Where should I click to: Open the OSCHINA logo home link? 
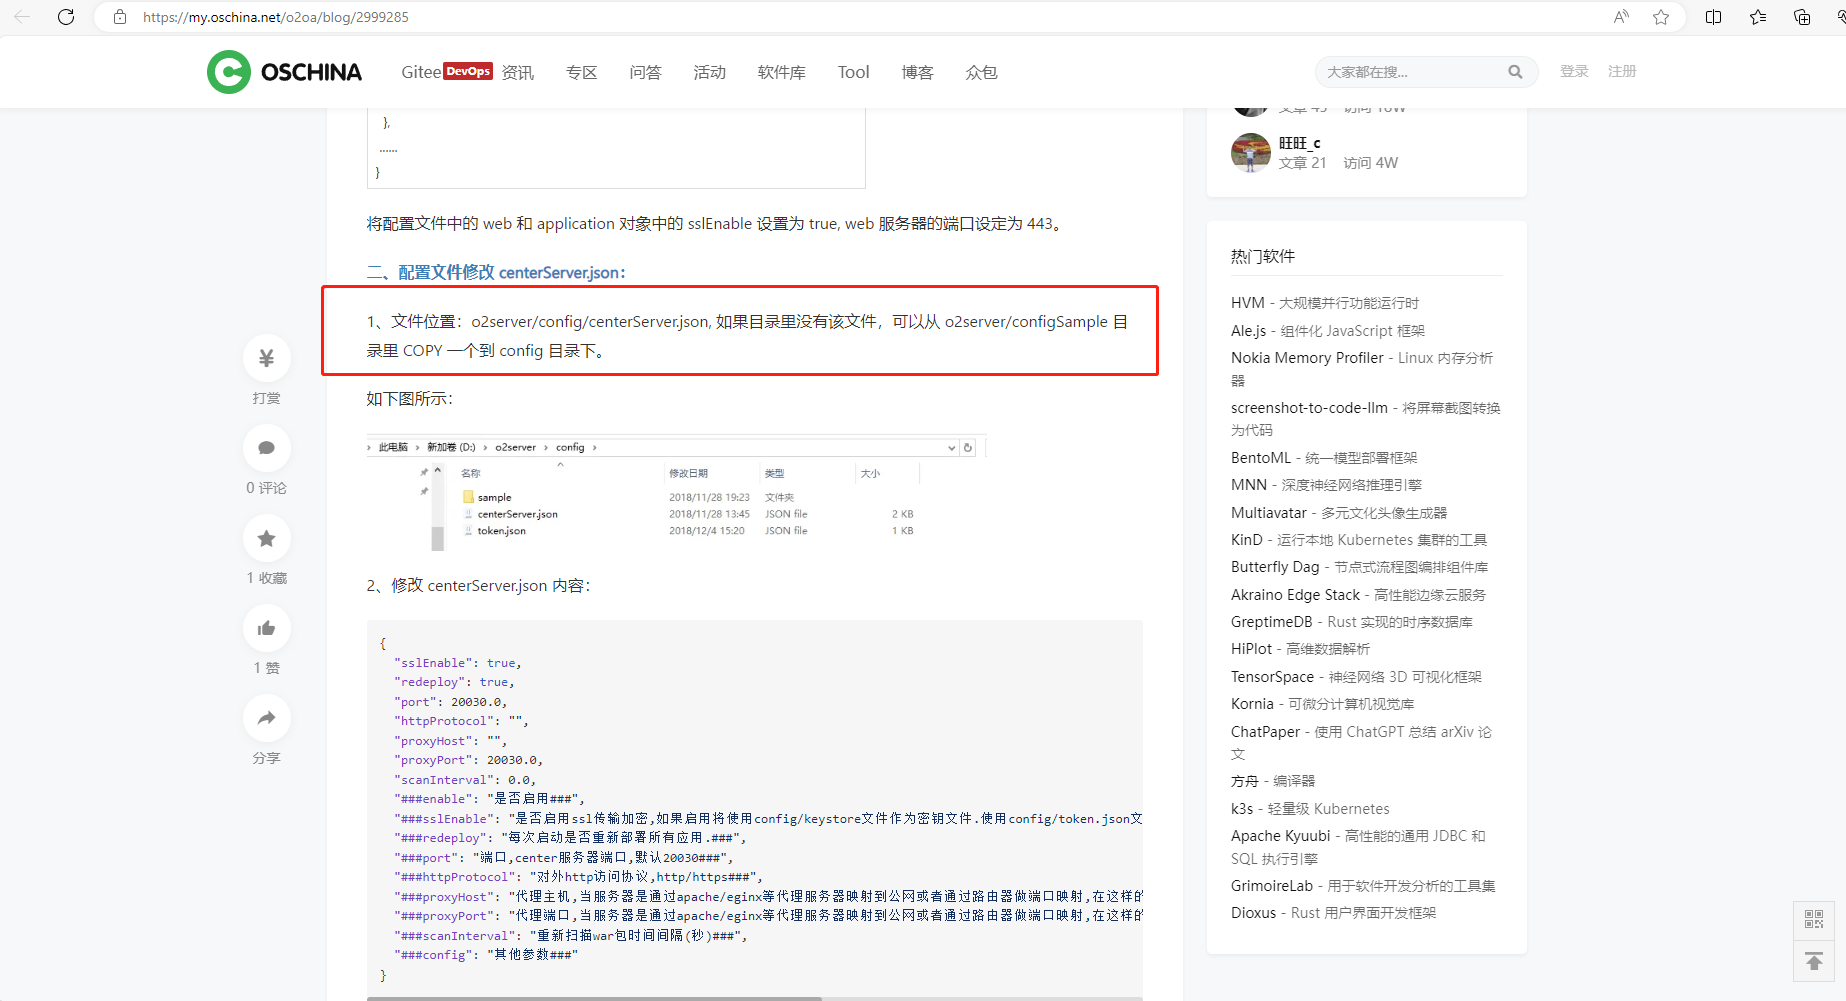285,72
